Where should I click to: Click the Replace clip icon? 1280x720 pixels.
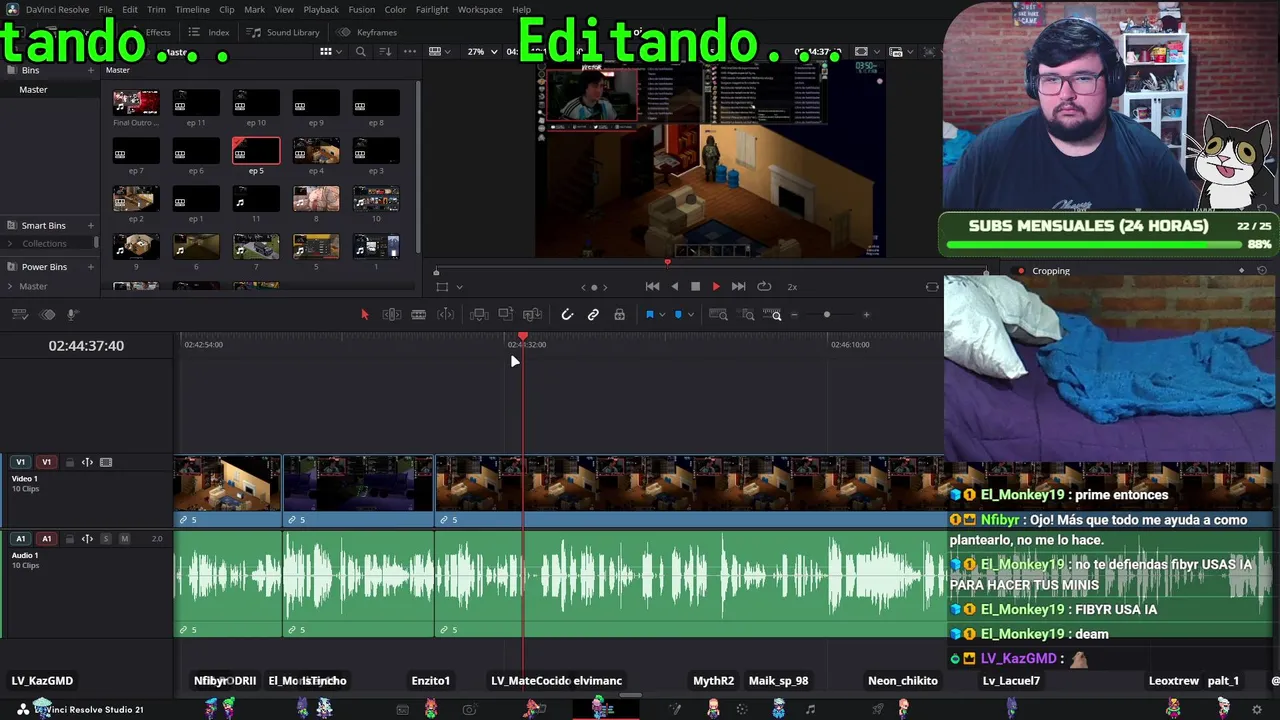[533, 315]
